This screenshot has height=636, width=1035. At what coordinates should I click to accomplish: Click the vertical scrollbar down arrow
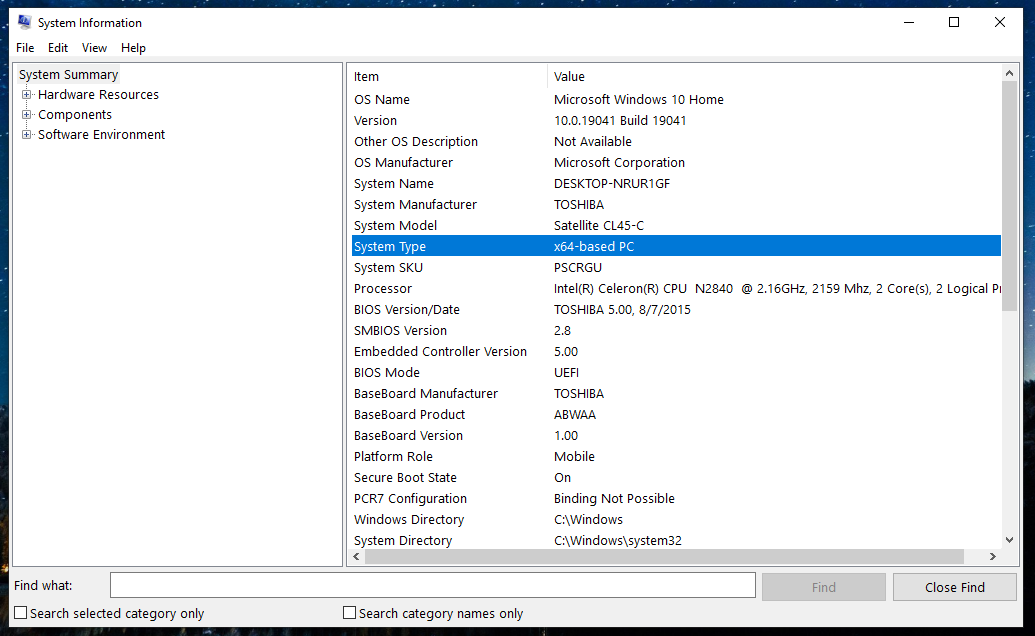1009,540
